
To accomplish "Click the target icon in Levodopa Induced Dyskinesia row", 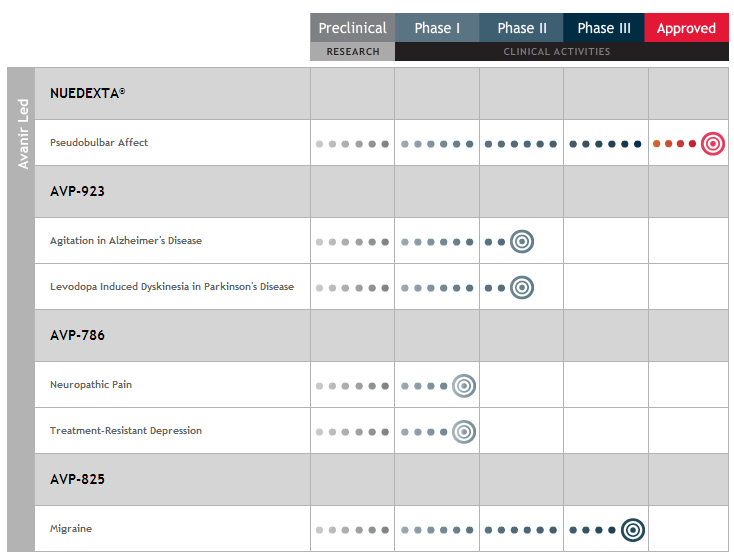I will [522, 287].
